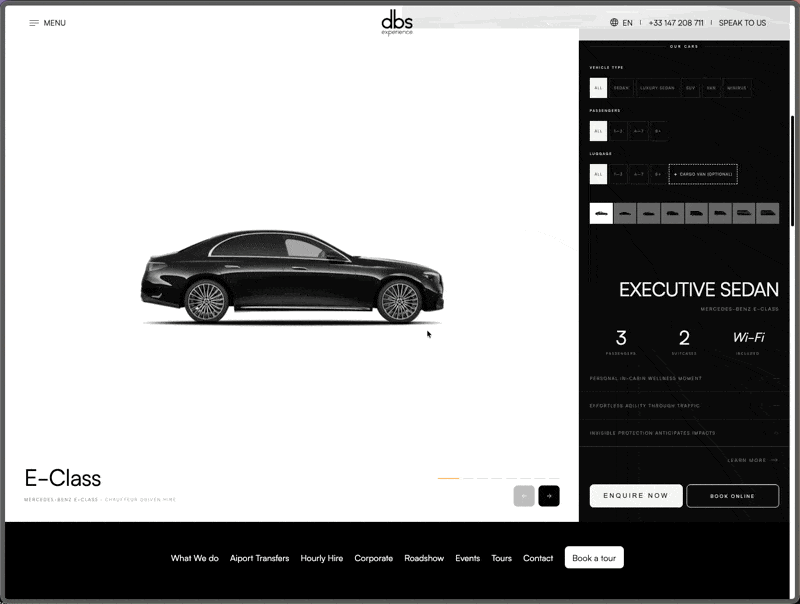The width and height of the screenshot is (800, 604).
Task: Select ALL under Passengers
Action: (598, 131)
